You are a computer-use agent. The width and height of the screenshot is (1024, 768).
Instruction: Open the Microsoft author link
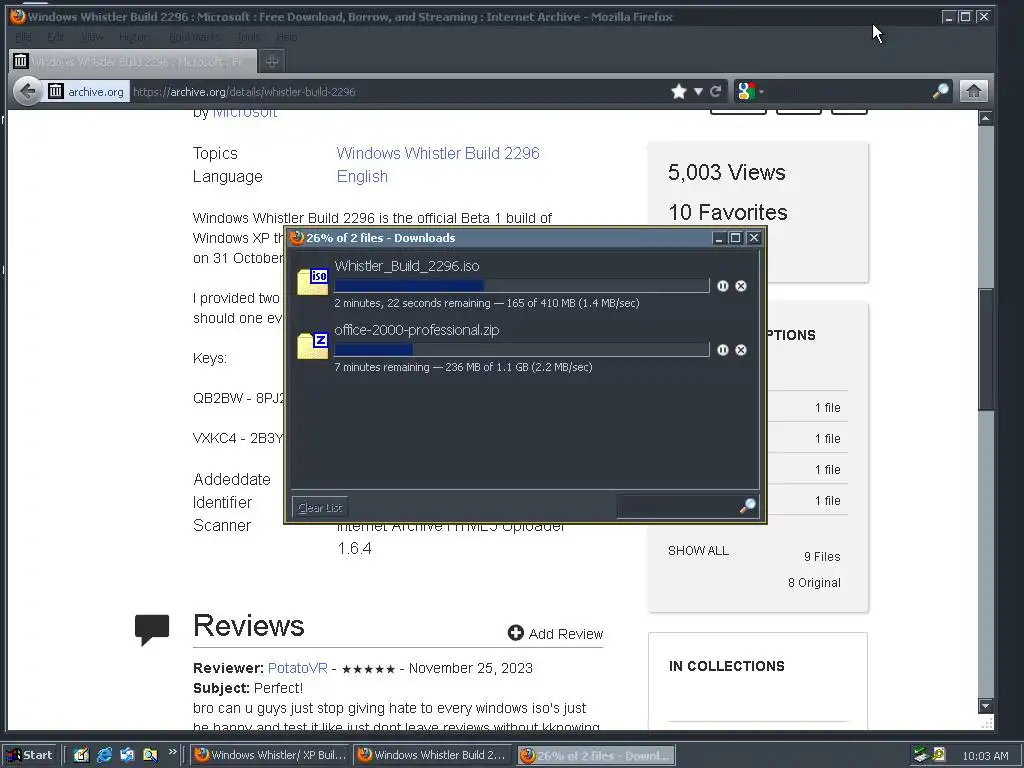click(245, 114)
